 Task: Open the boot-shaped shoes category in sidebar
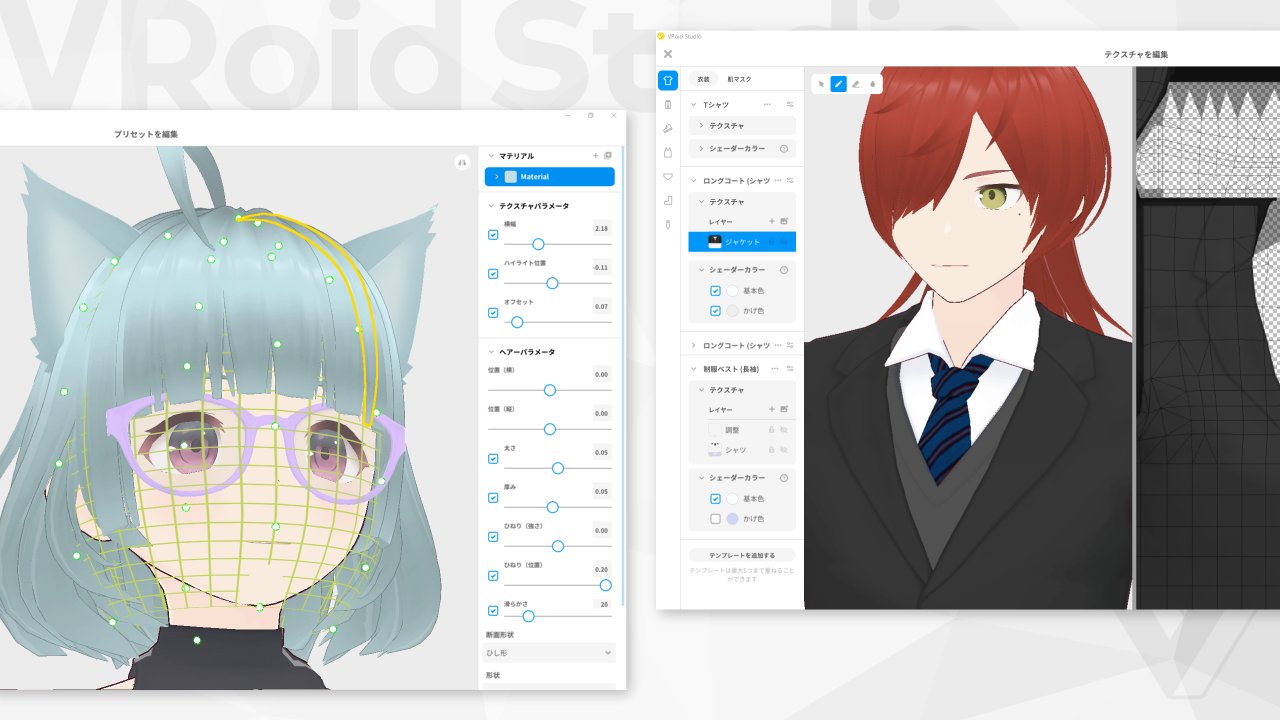(x=668, y=201)
